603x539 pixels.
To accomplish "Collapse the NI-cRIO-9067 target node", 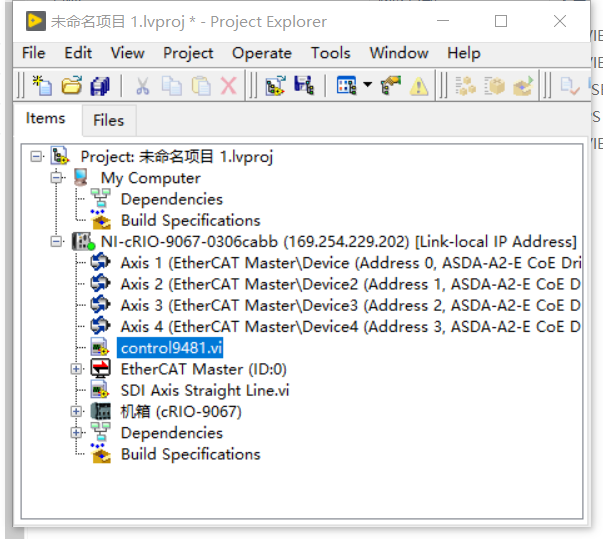I will click(56, 241).
